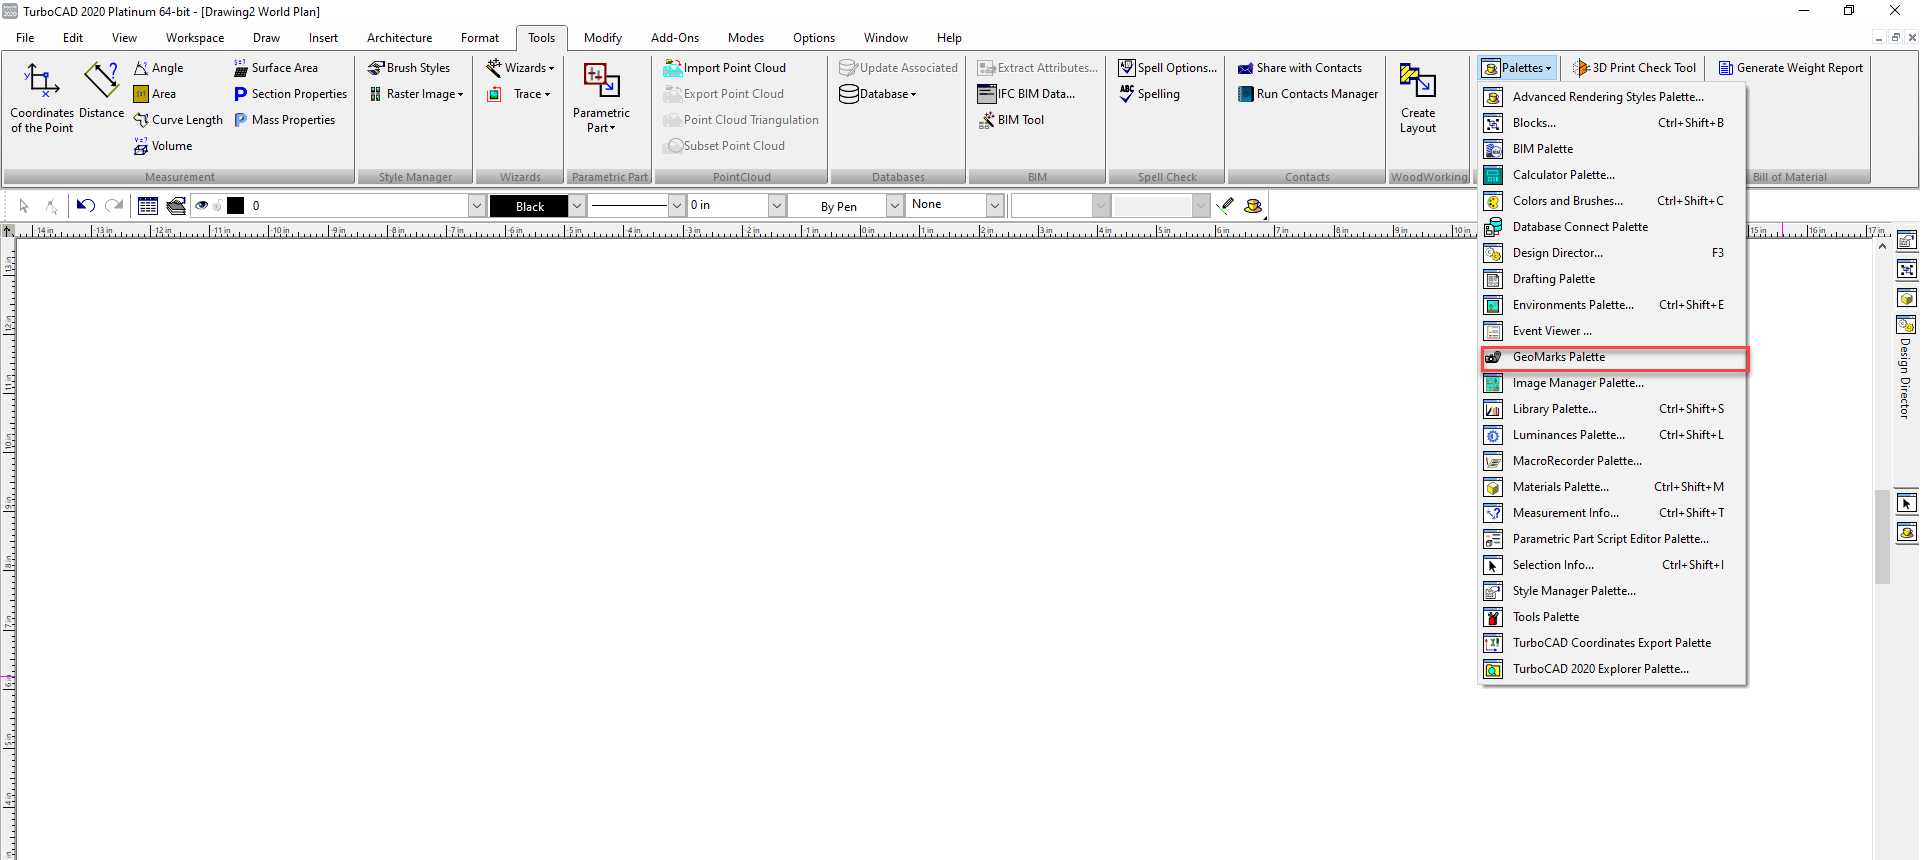Choose Measurement Info menu entry
1924x860 pixels.
(1614, 513)
